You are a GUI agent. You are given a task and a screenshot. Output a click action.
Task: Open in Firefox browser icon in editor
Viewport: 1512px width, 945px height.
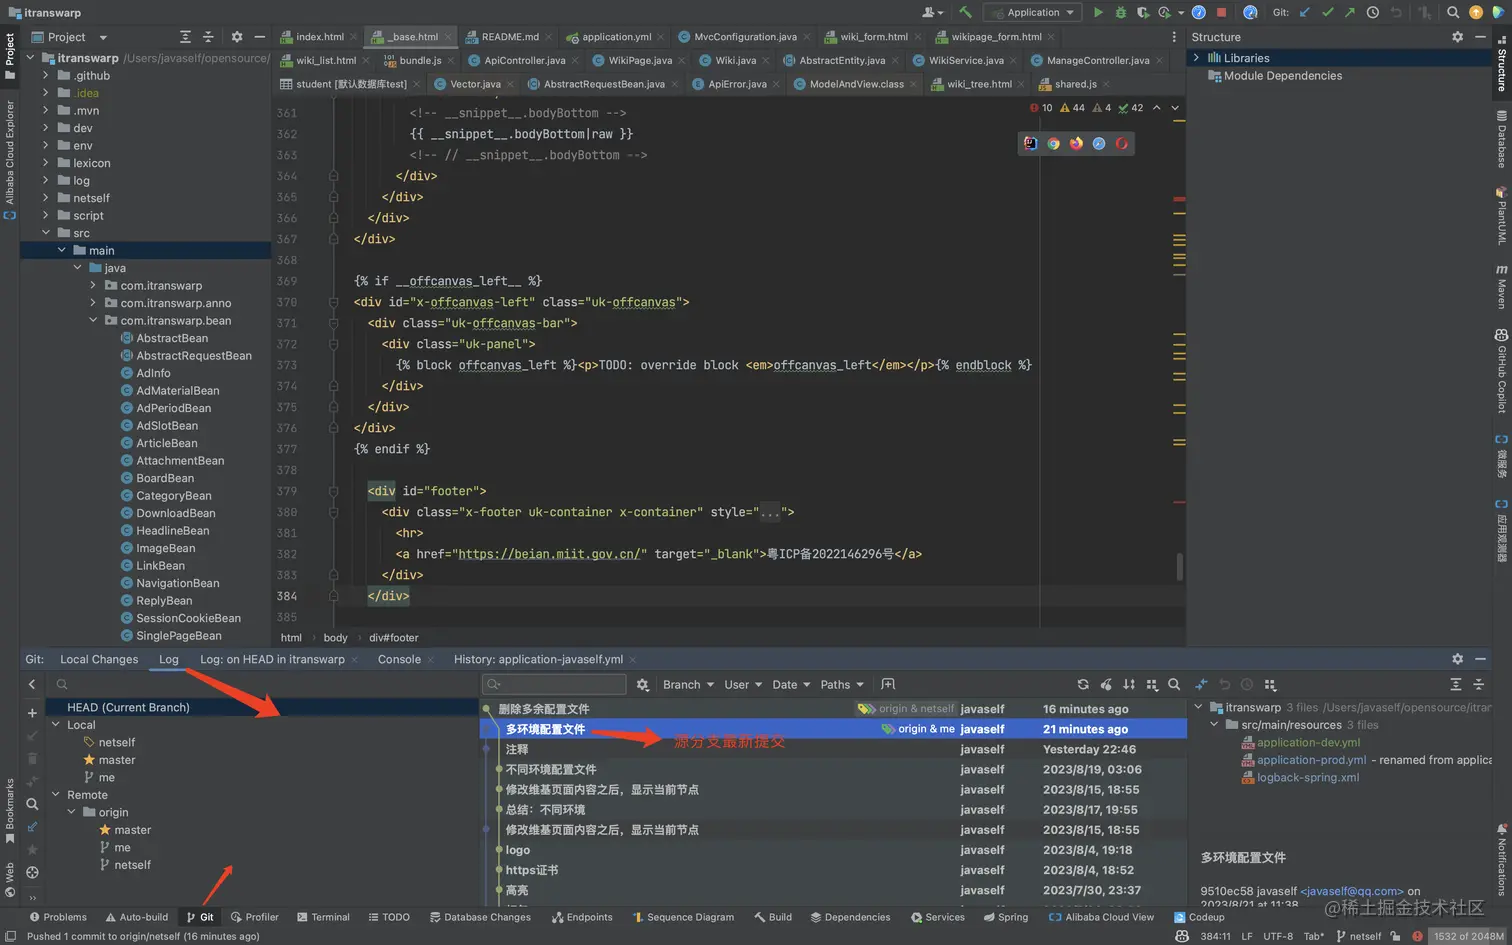pos(1076,143)
